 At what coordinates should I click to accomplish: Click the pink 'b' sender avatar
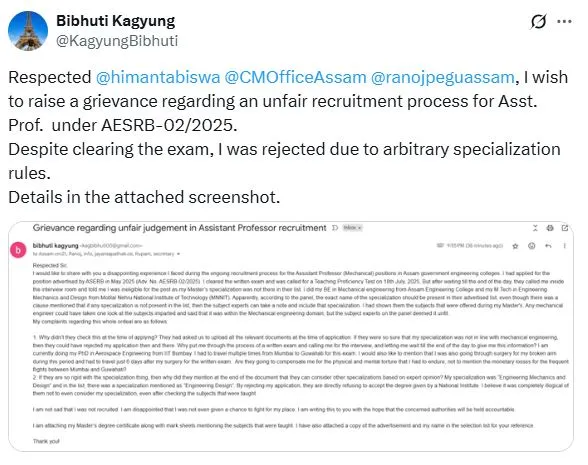point(18,250)
